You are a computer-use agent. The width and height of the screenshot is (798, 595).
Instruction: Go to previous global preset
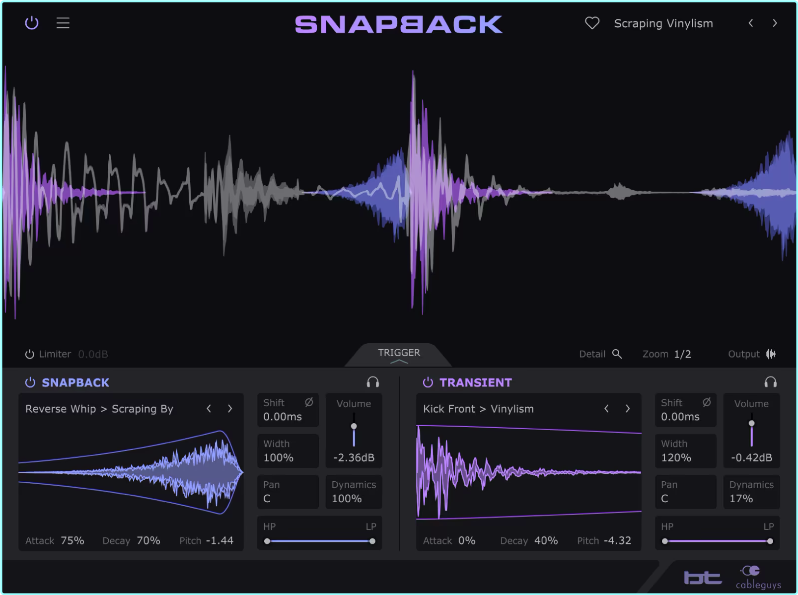751,23
